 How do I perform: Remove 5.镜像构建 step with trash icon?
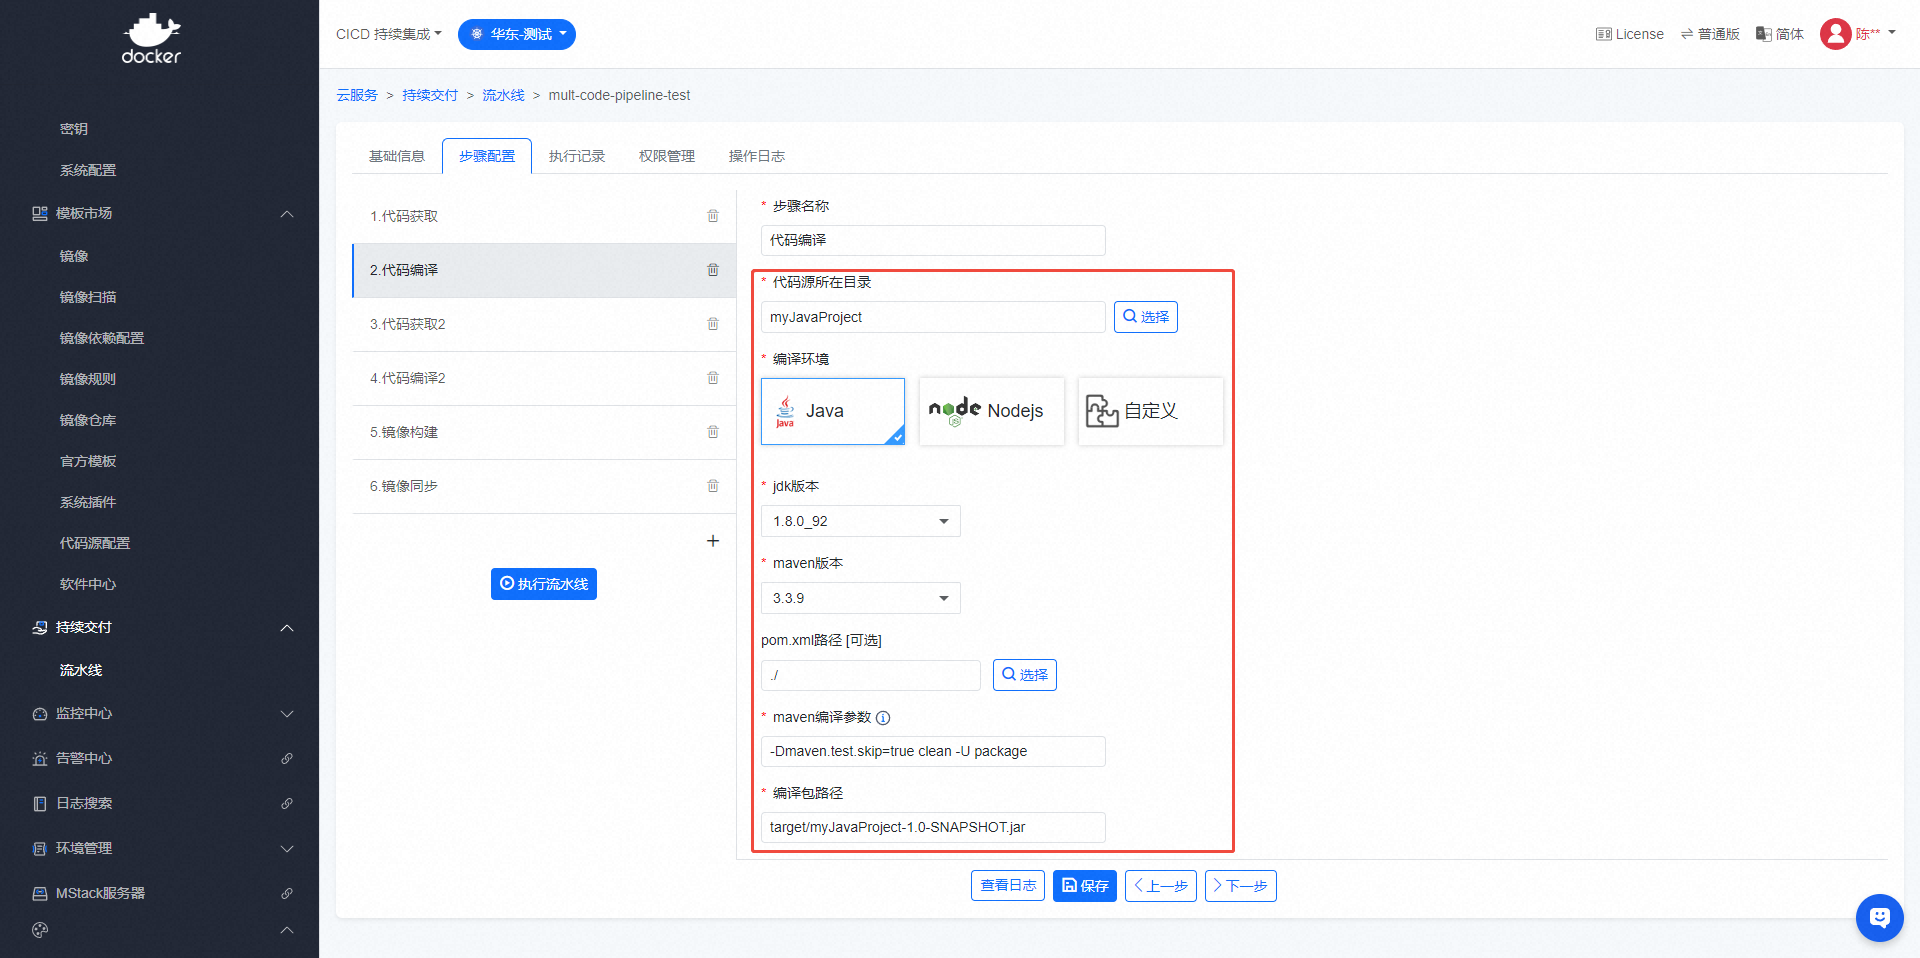[x=713, y=432]
